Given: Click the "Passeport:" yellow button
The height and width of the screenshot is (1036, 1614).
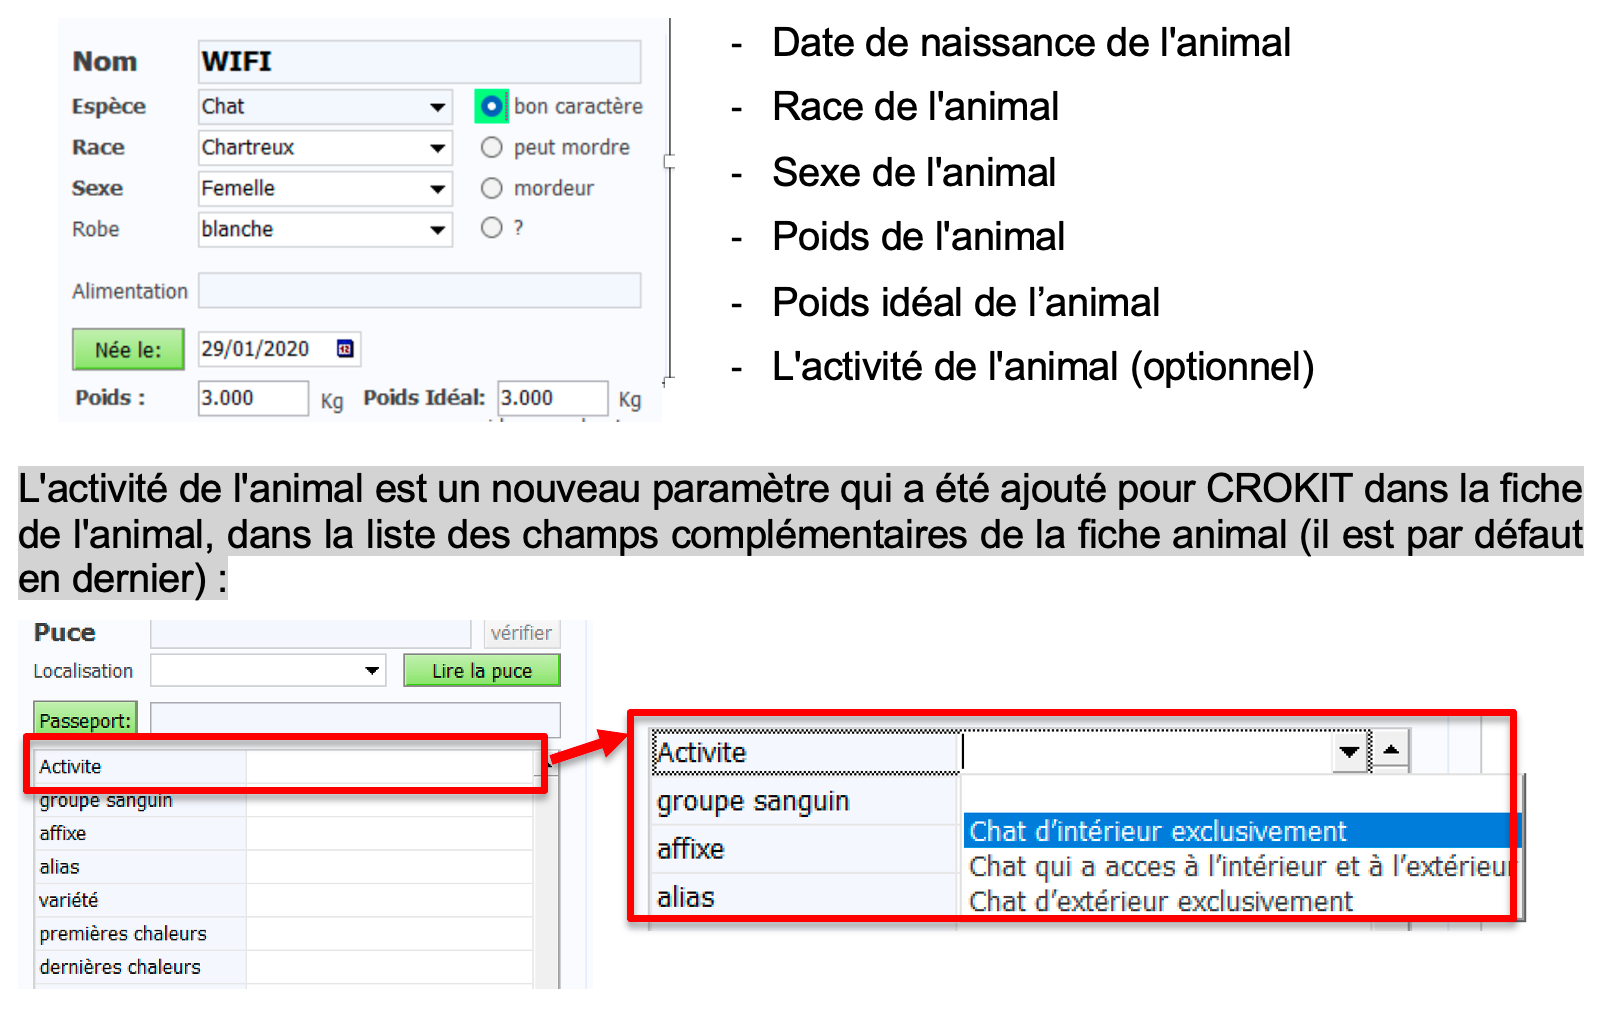Looking at the screenshot, I should [x=86, y=721].
